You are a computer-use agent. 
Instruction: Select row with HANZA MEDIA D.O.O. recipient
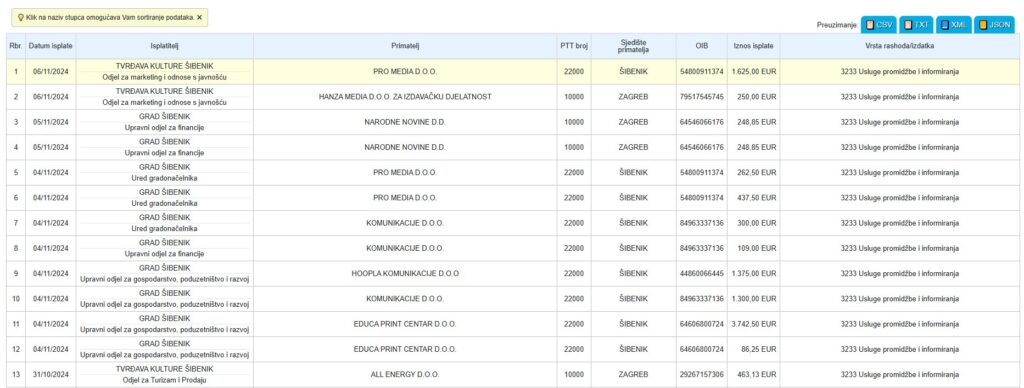513,97
